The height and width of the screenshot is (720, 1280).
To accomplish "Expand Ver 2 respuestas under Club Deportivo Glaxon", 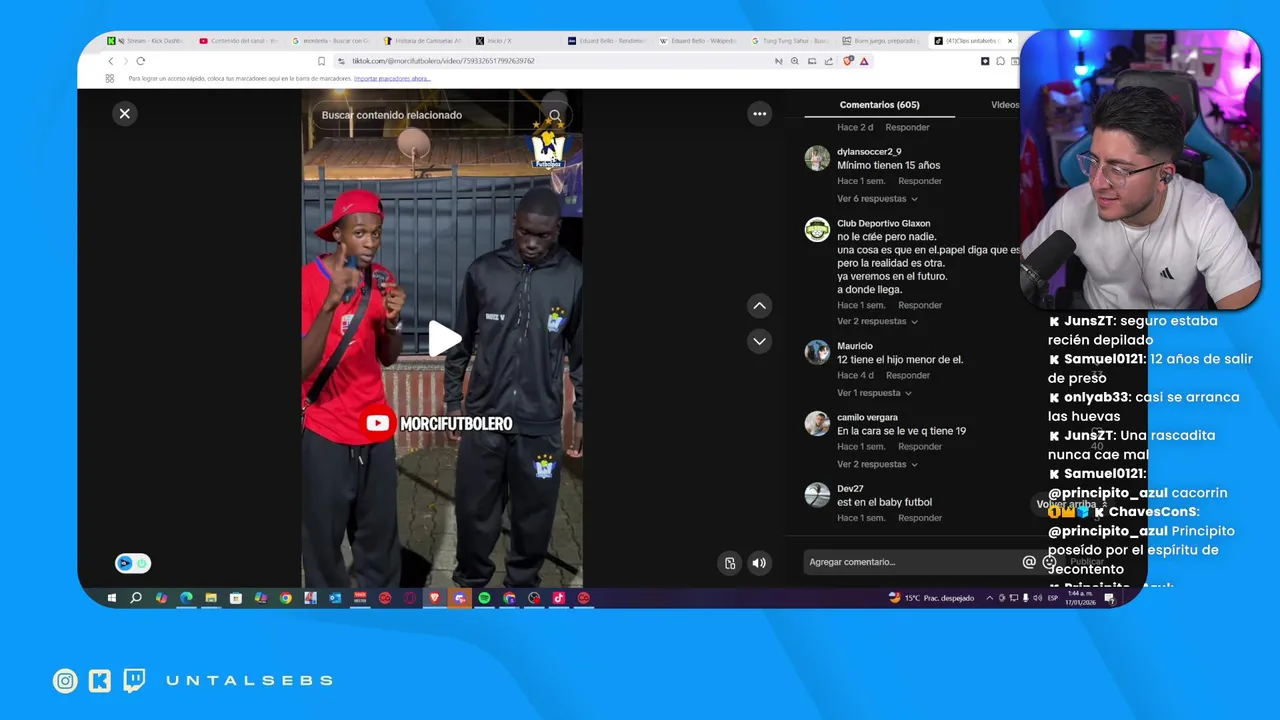I will tap(877, 321).
